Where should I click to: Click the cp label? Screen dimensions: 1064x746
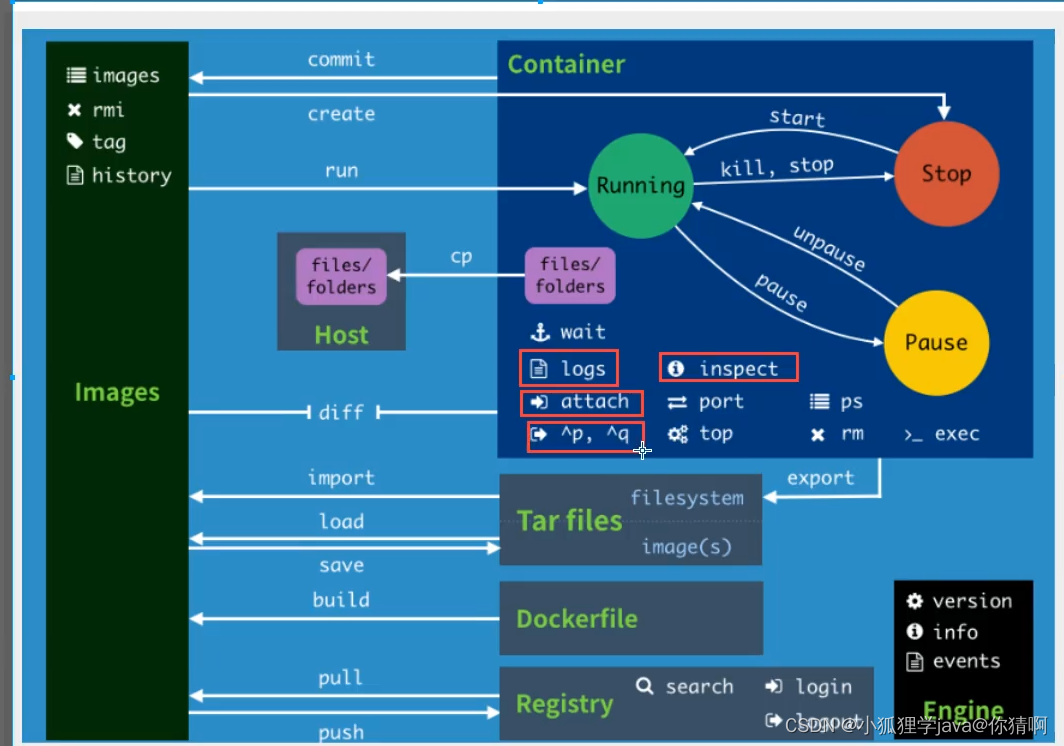(461, 257)
